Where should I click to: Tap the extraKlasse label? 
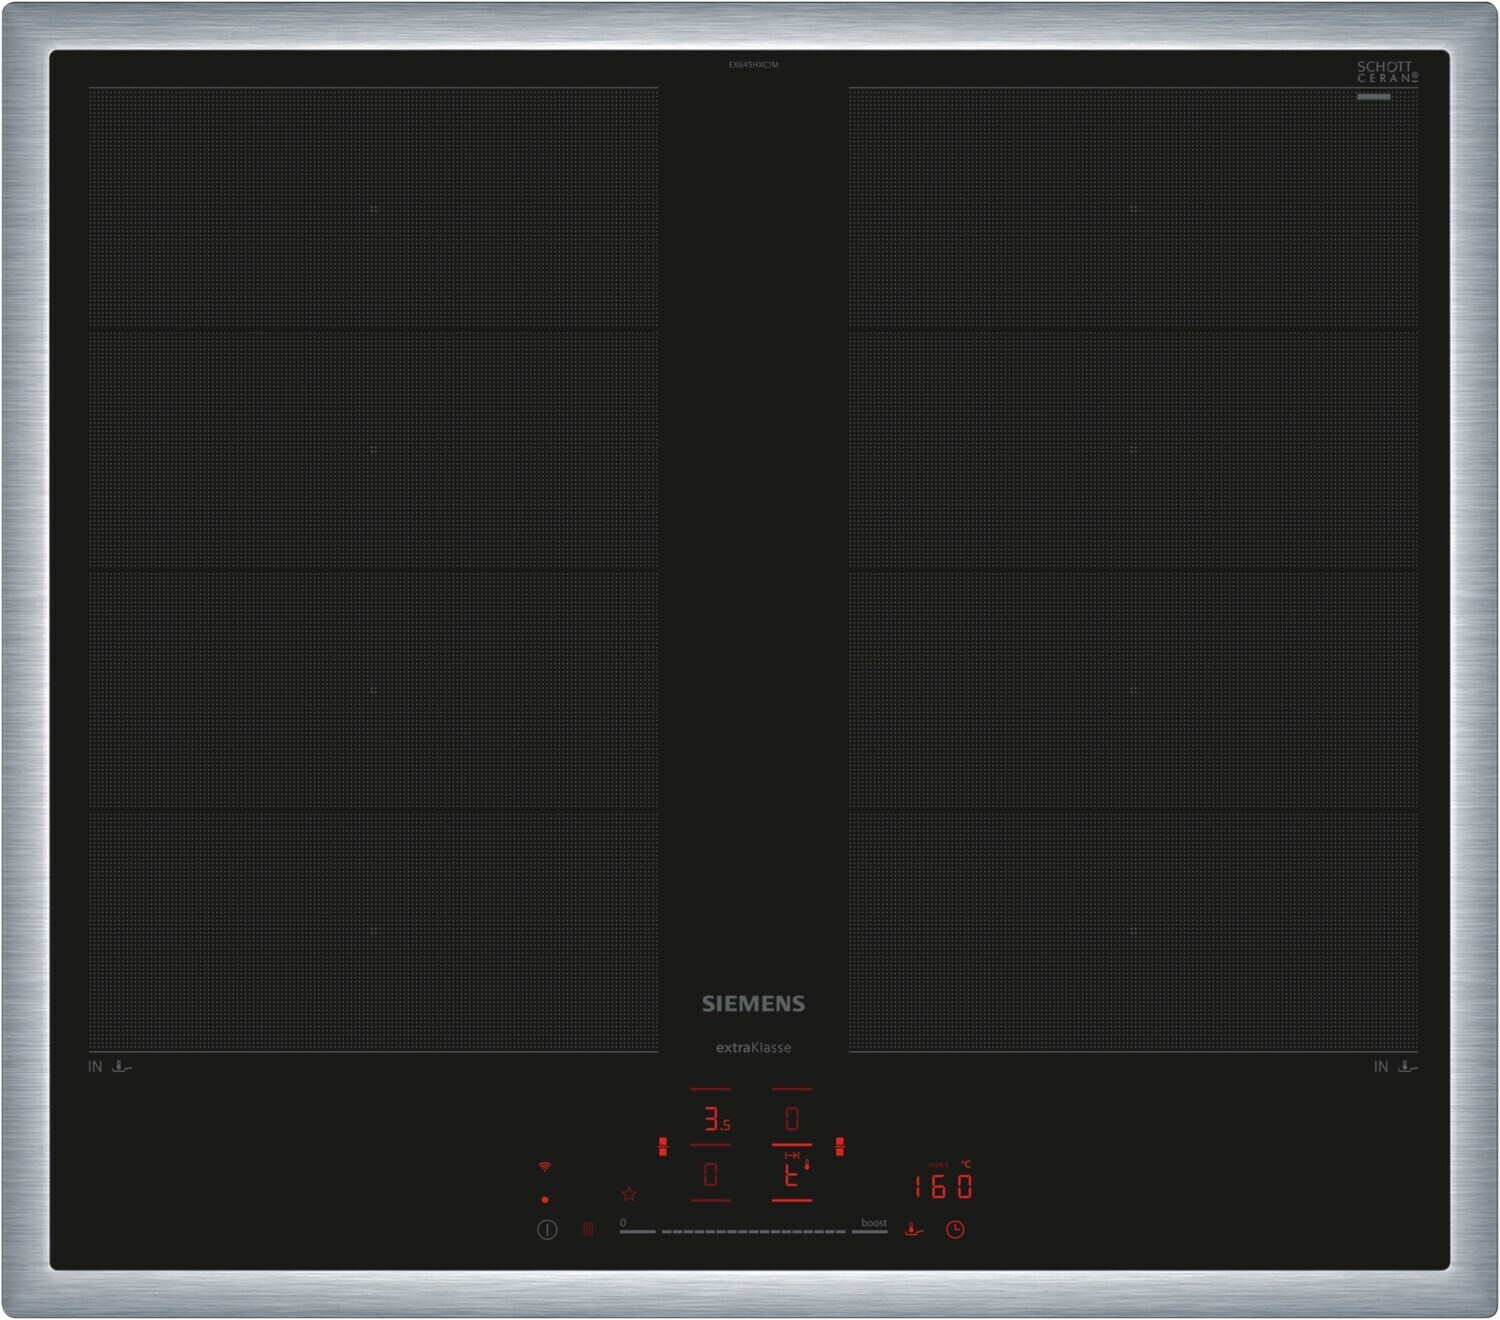coord(753,1048)
